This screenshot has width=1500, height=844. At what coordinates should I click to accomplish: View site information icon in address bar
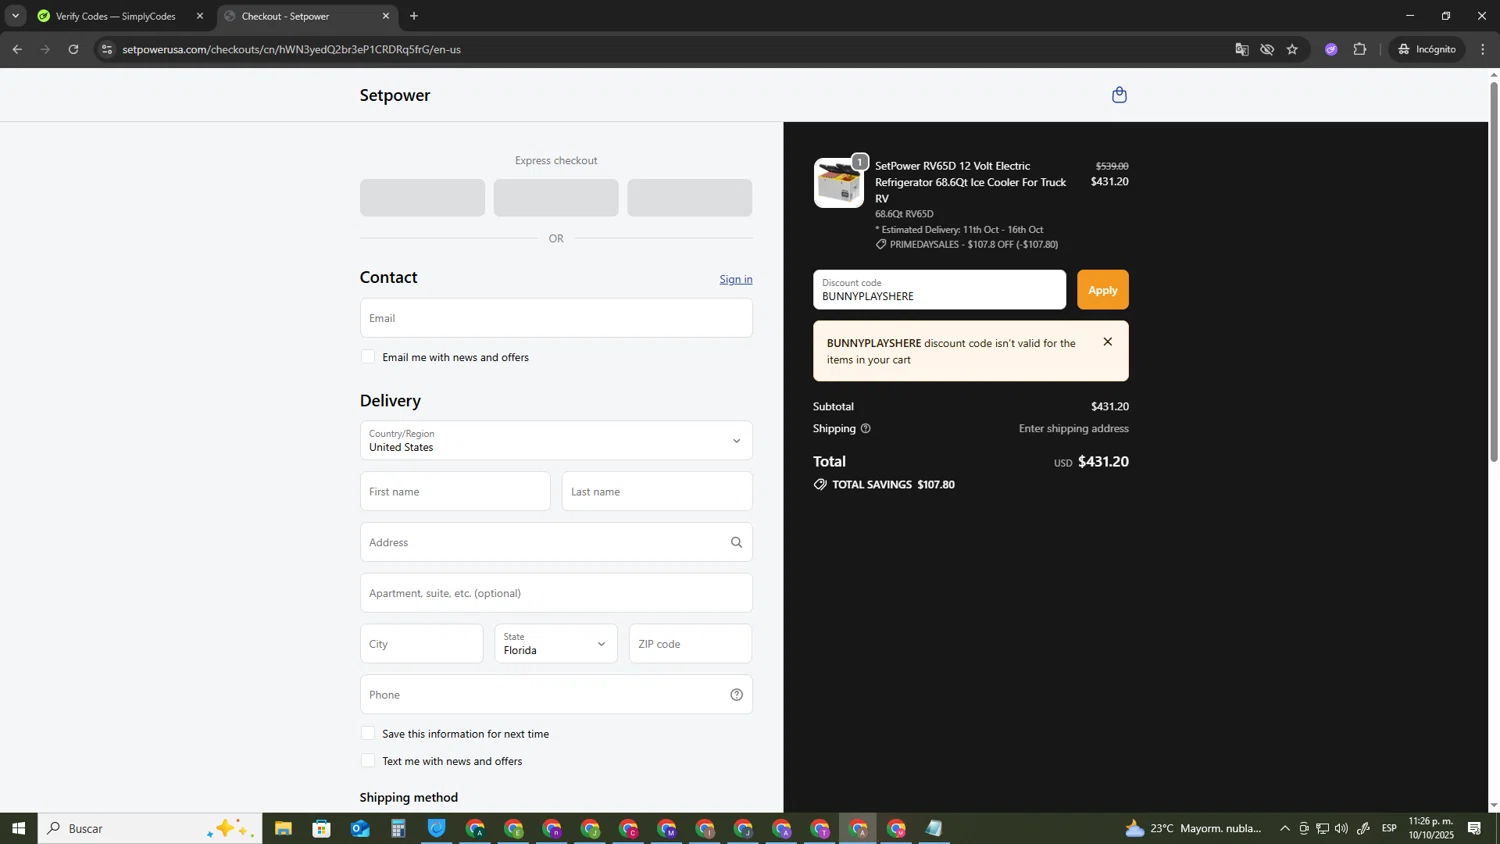point(107,49)
